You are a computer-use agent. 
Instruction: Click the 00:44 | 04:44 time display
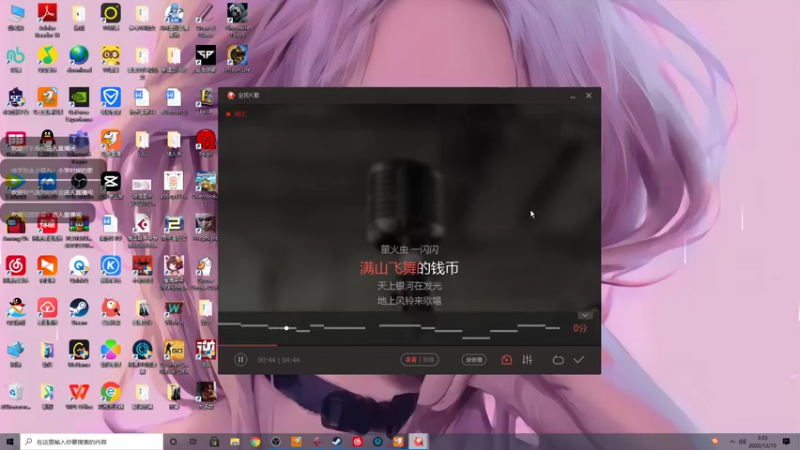[x=279, y=360]
